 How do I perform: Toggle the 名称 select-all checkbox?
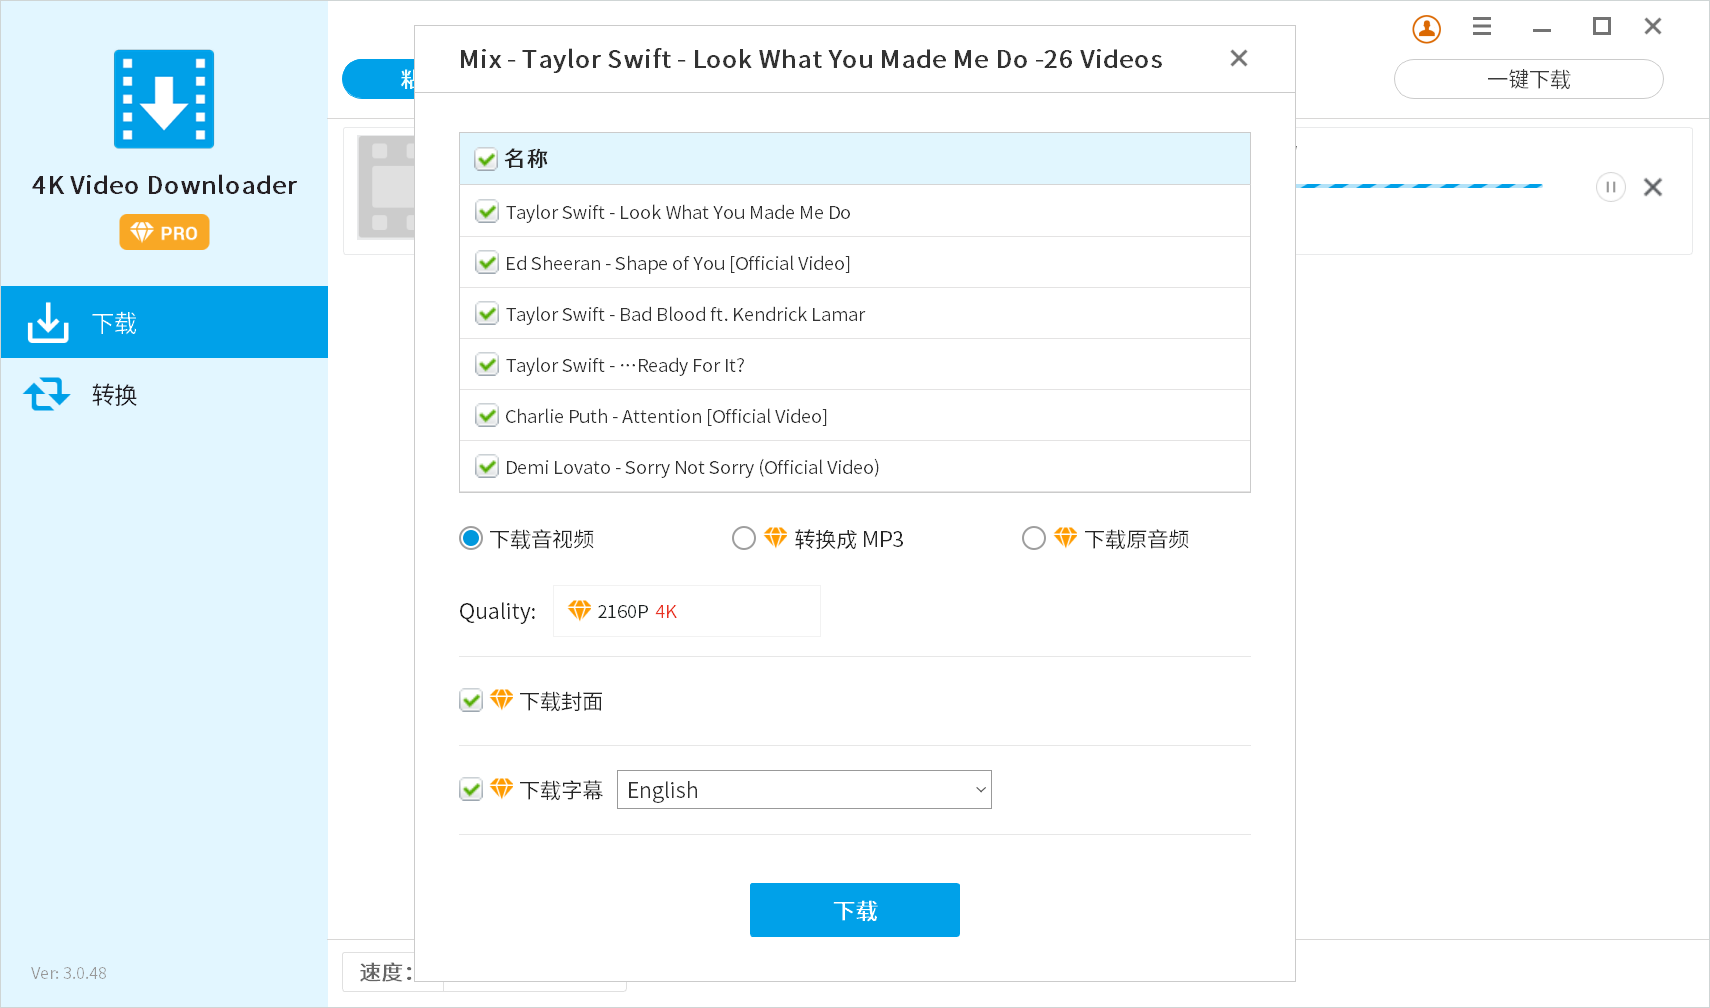[486, 159]
